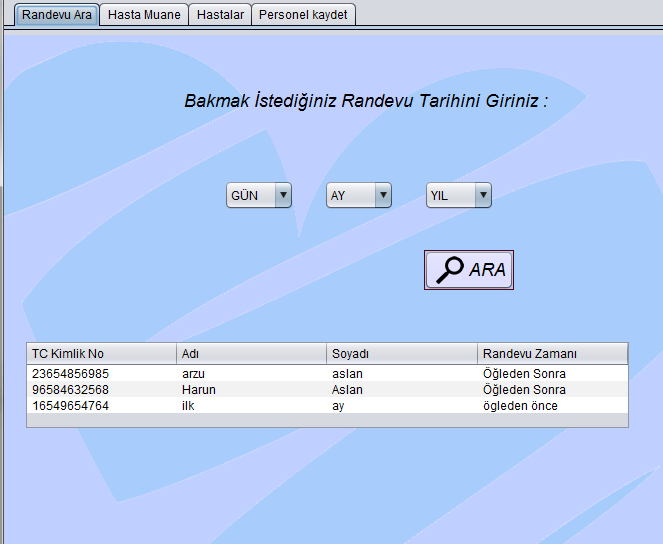Click the name cell 'ilk'

tap(187, 406)
